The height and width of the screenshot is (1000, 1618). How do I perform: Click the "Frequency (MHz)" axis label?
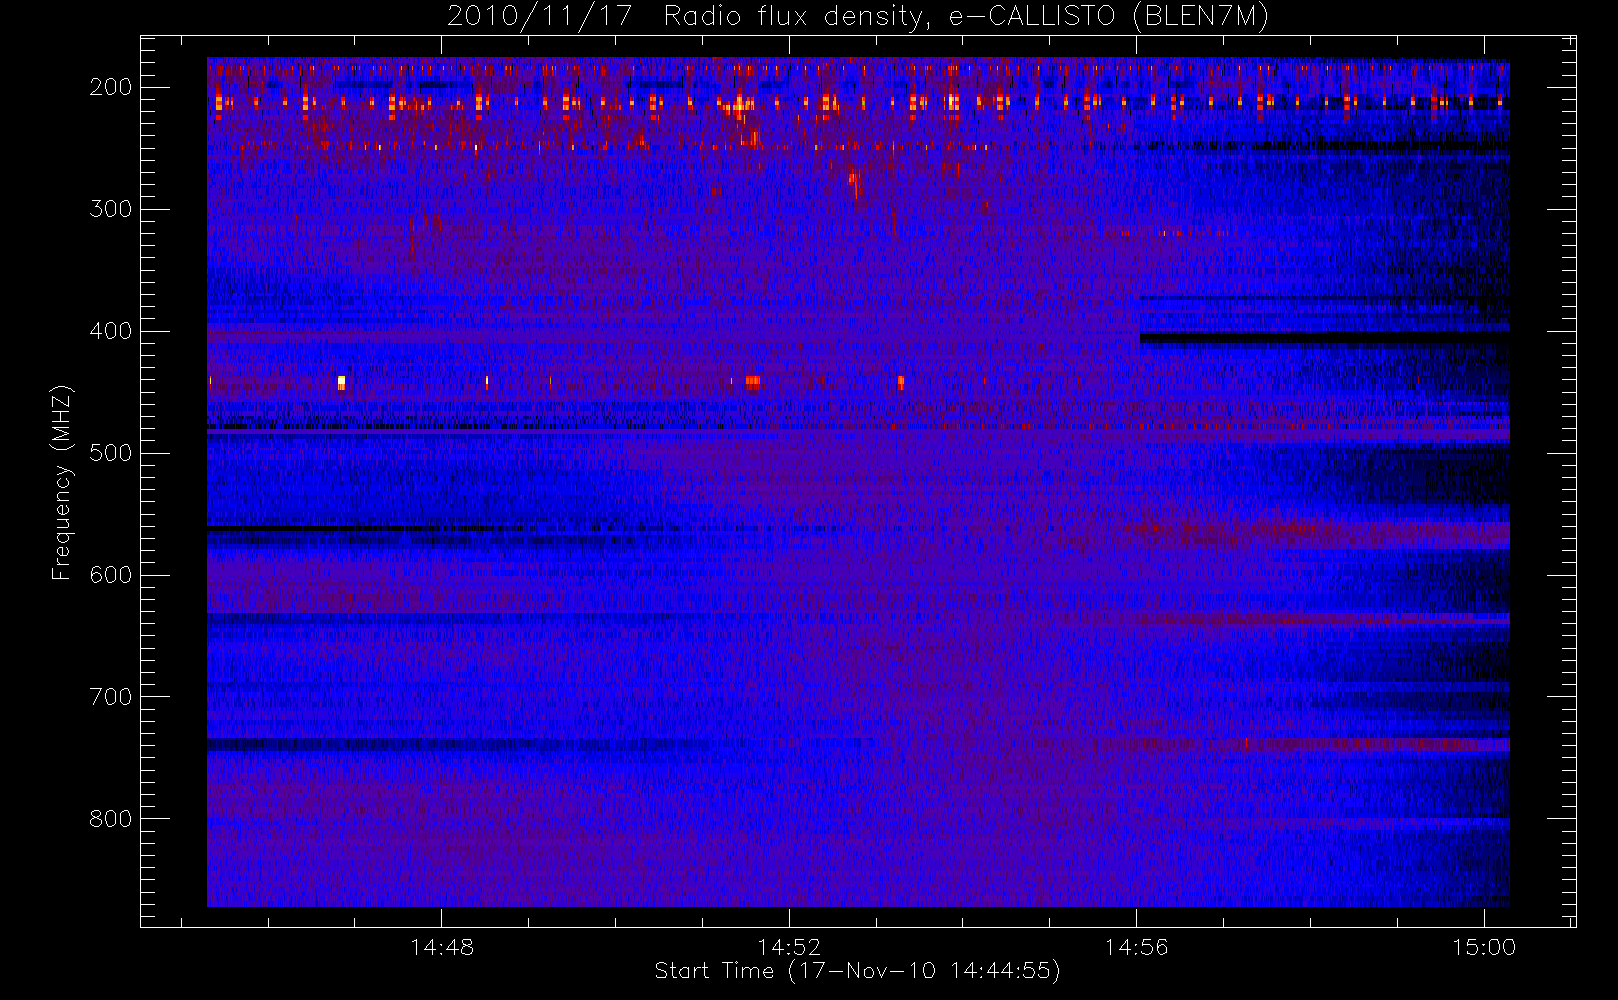click(x=62, y=482)
